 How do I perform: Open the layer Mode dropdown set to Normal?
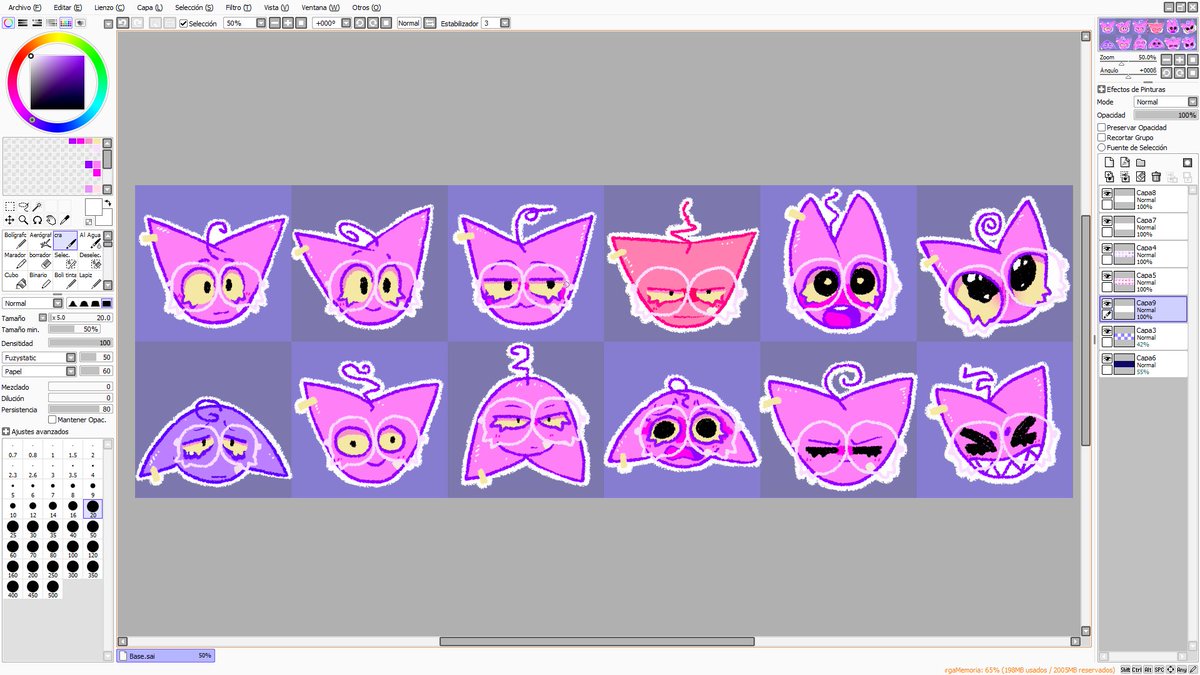coord(1165,101)
